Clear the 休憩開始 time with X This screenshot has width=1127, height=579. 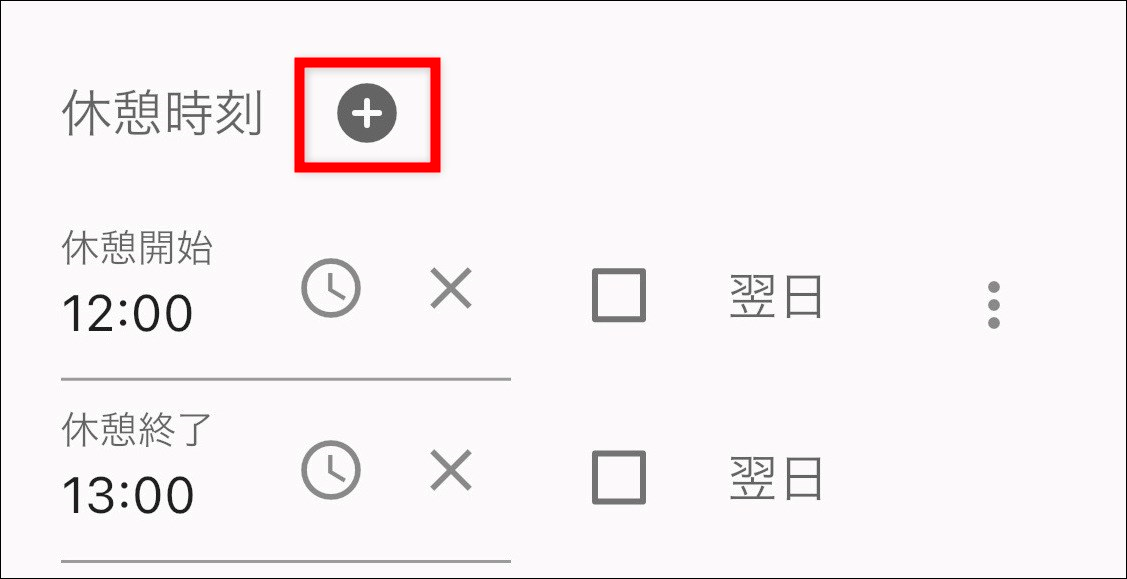click(x=451, y=288)
